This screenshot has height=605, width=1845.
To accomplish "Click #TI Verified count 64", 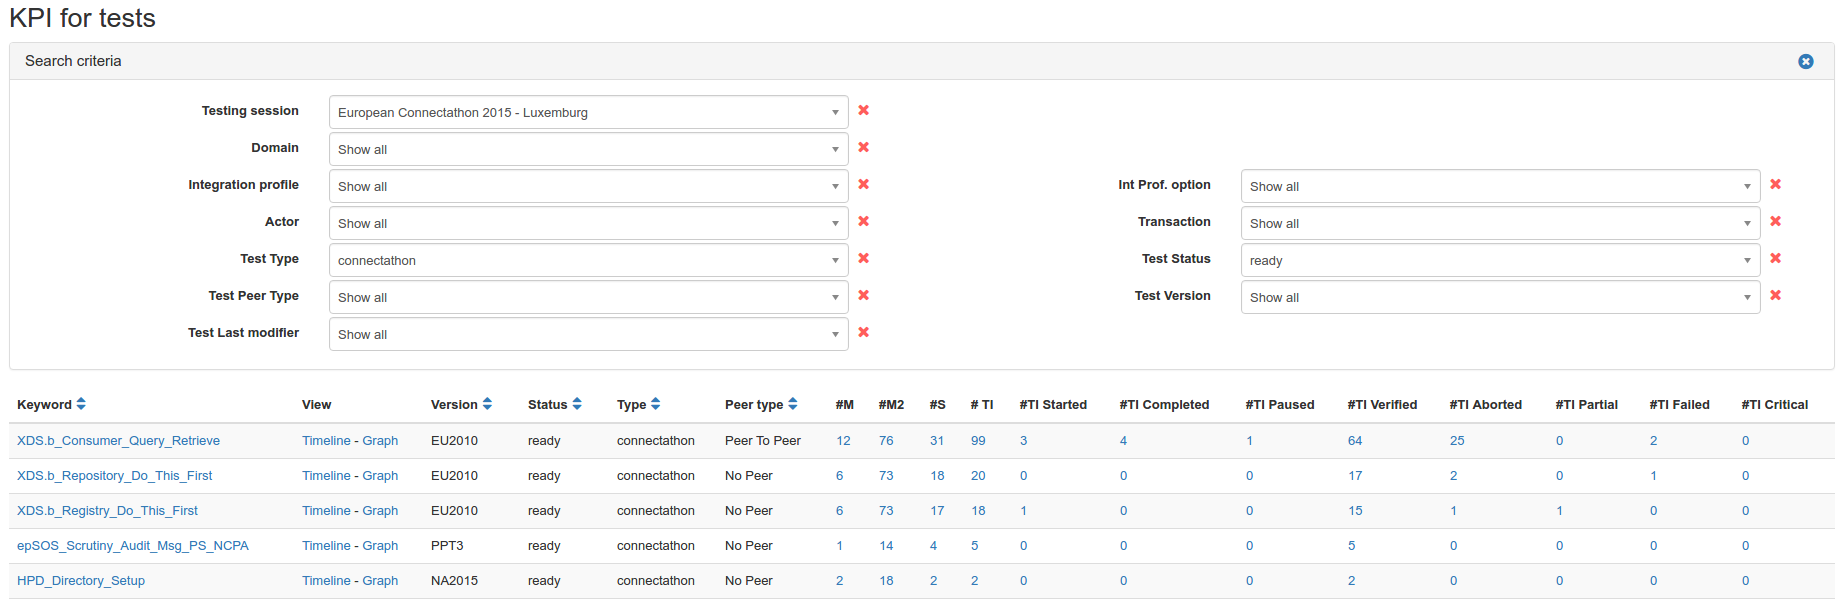I will [1354, 441].
